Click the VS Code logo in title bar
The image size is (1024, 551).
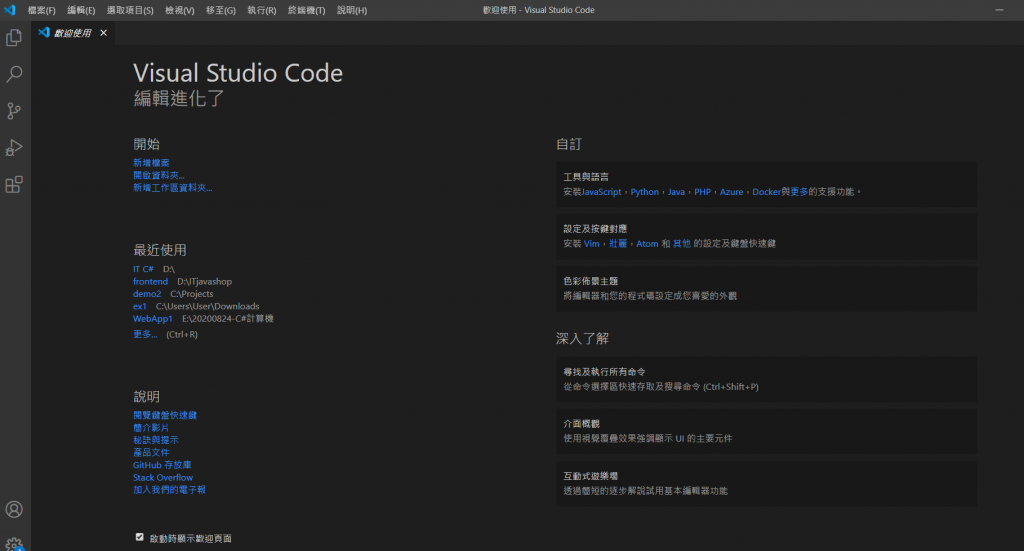click(x=10, y=10)
